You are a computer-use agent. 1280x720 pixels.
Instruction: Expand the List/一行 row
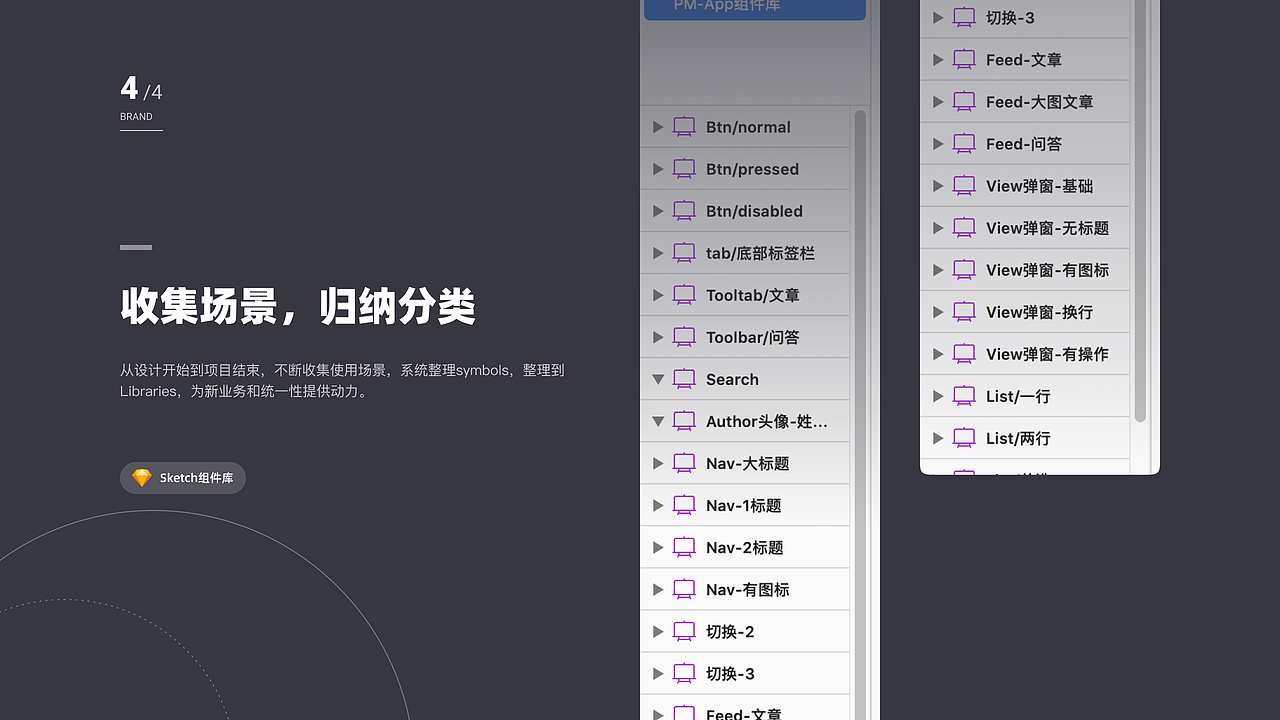[938, 396]
